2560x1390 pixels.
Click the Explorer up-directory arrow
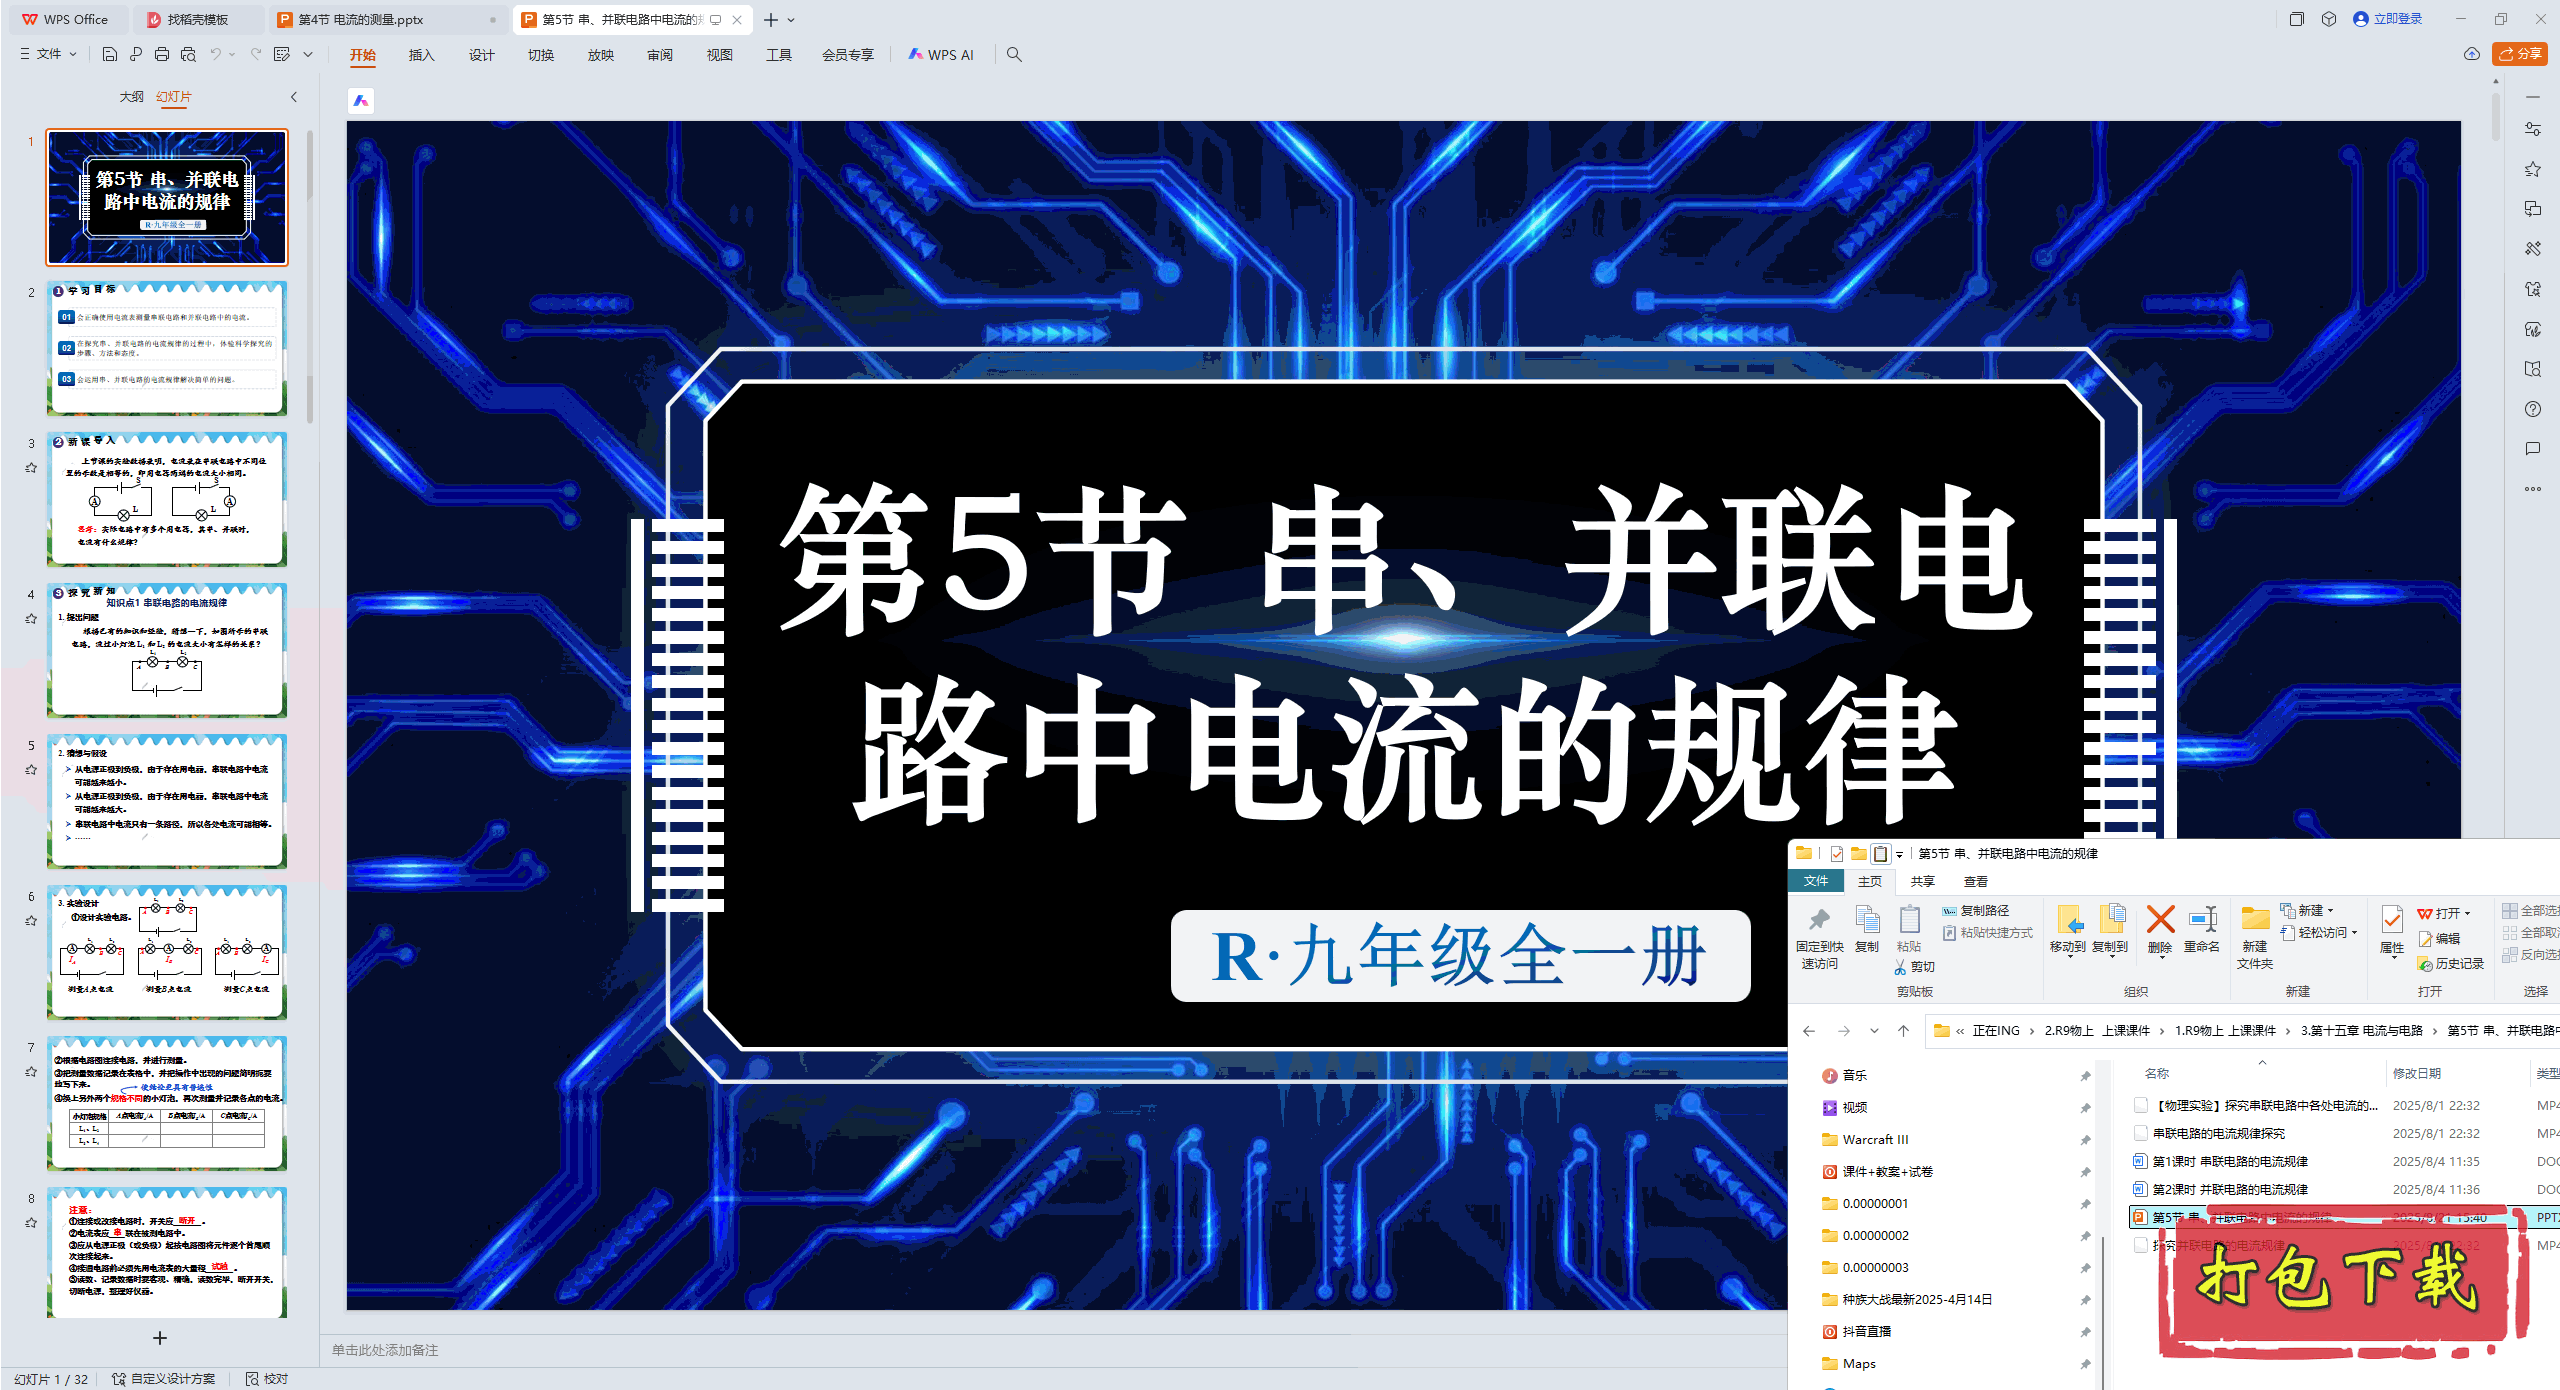[x=1904, y=1031]
